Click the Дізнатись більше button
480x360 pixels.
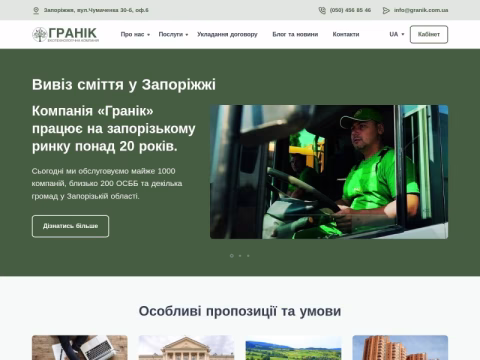point(70,226)
